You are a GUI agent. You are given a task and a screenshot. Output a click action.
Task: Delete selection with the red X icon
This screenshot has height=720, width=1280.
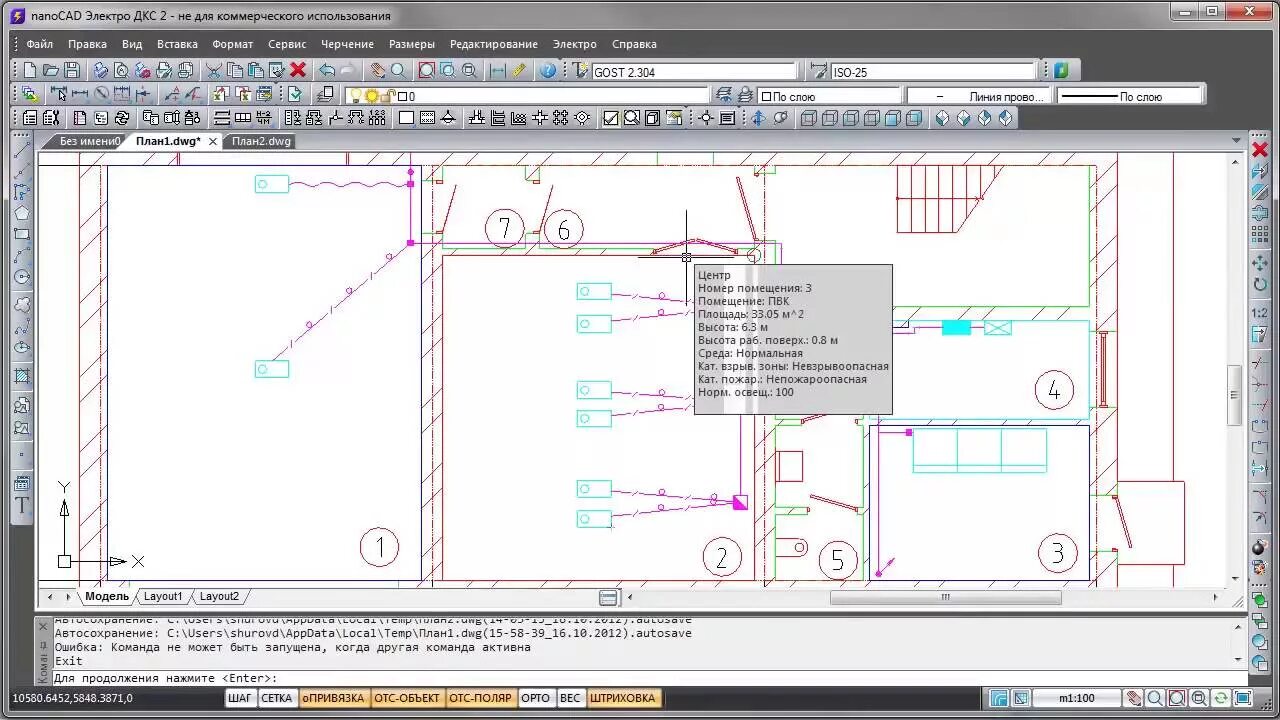[x=298, y=71]
